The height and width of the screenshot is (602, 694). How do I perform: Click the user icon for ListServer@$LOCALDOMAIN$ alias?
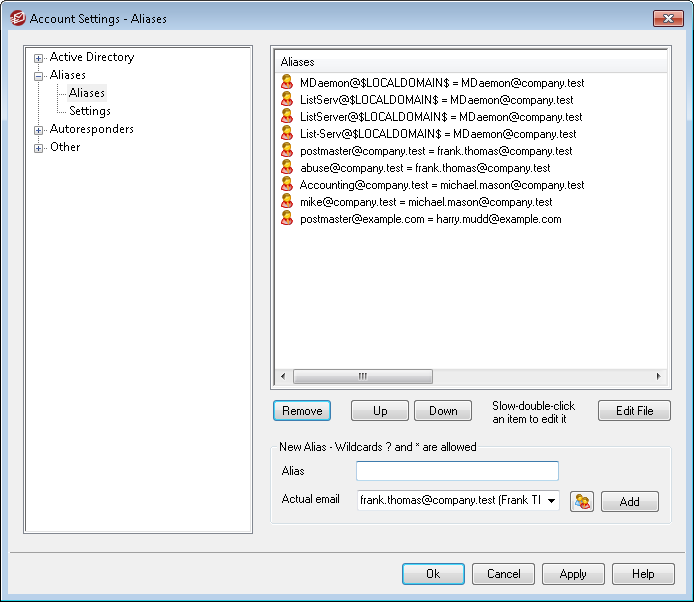tap(287, 117)
